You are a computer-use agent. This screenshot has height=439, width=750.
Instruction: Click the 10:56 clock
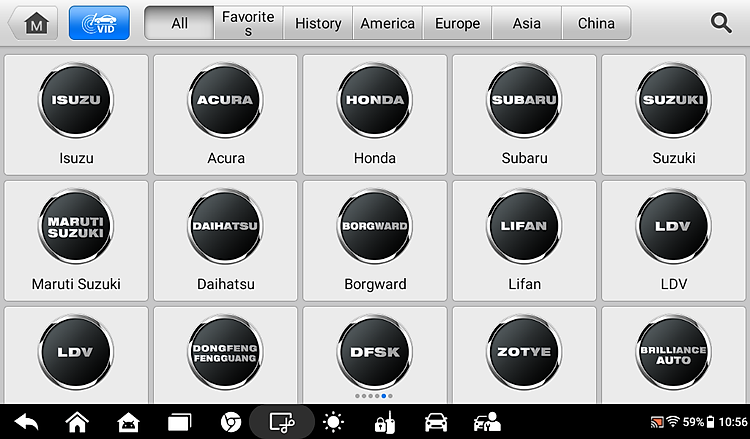(x=732, y=422)
